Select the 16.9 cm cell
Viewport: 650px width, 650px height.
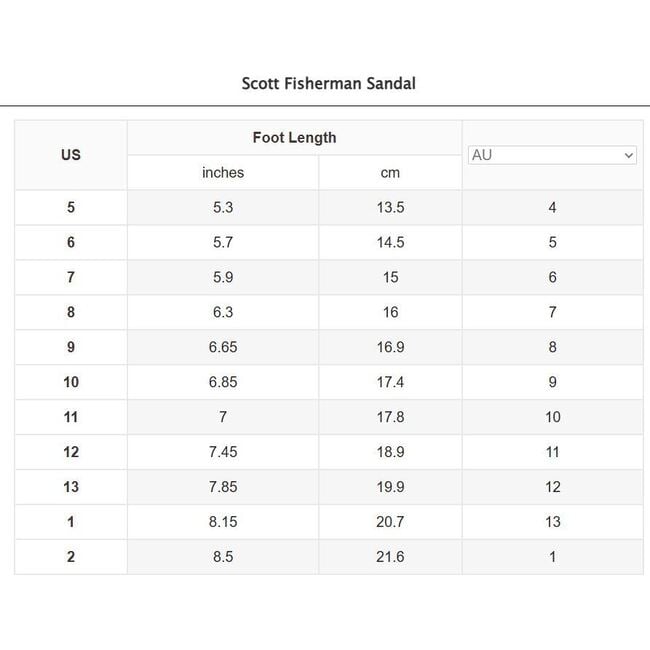(390, 347)
